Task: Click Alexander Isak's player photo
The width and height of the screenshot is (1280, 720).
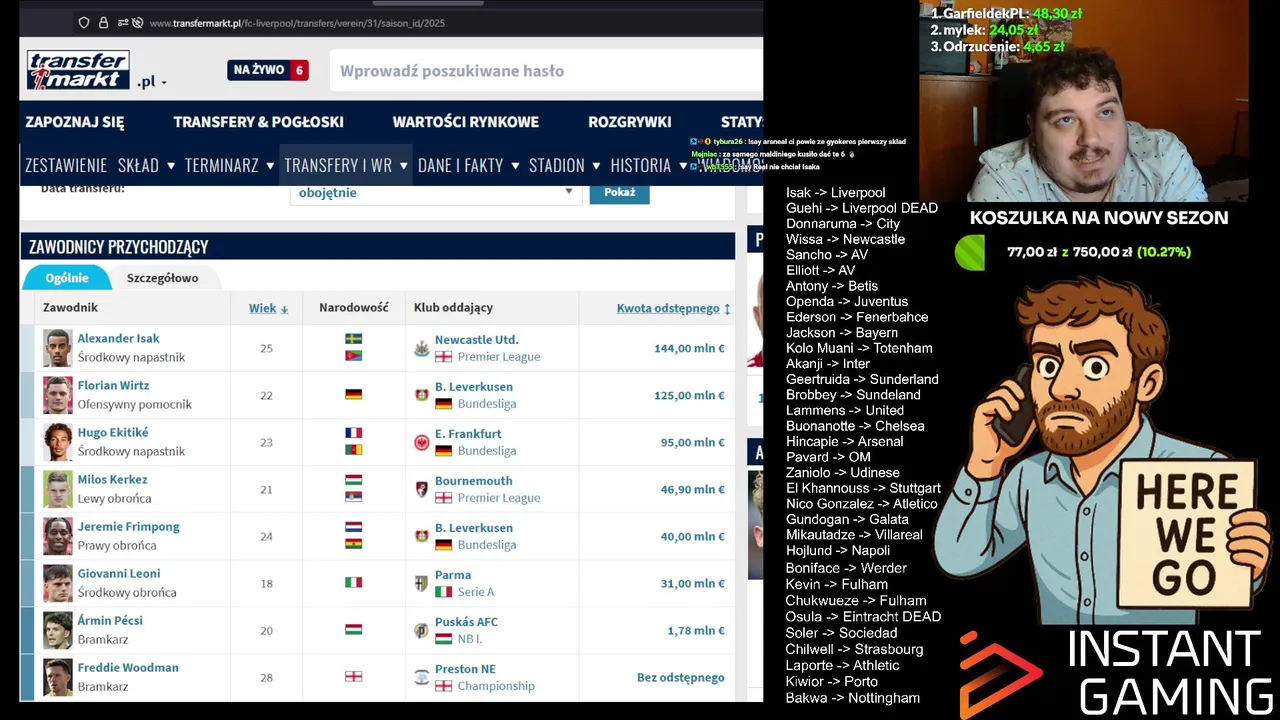Action: (x=58, y=348)
